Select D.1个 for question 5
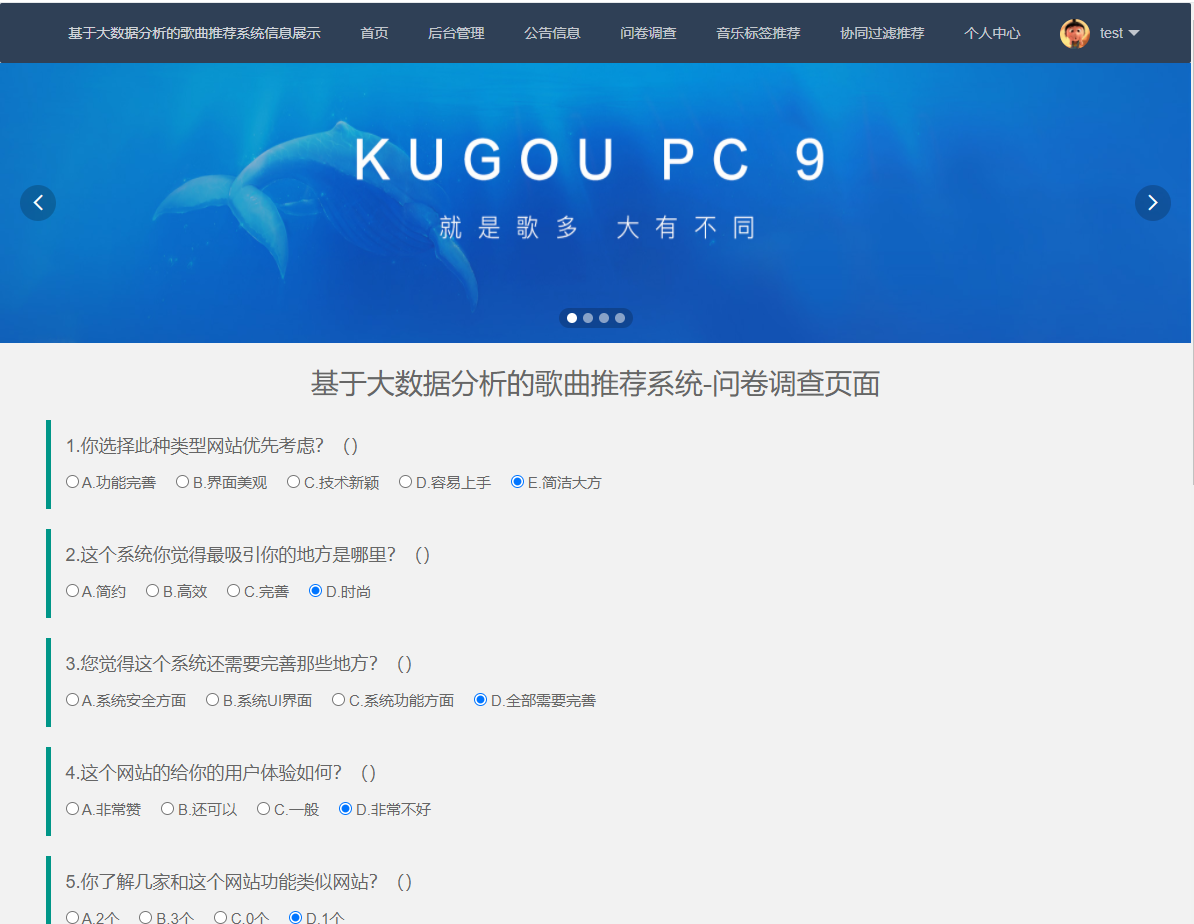Viewport: 1194px width, 924px height. coord(295,917)
